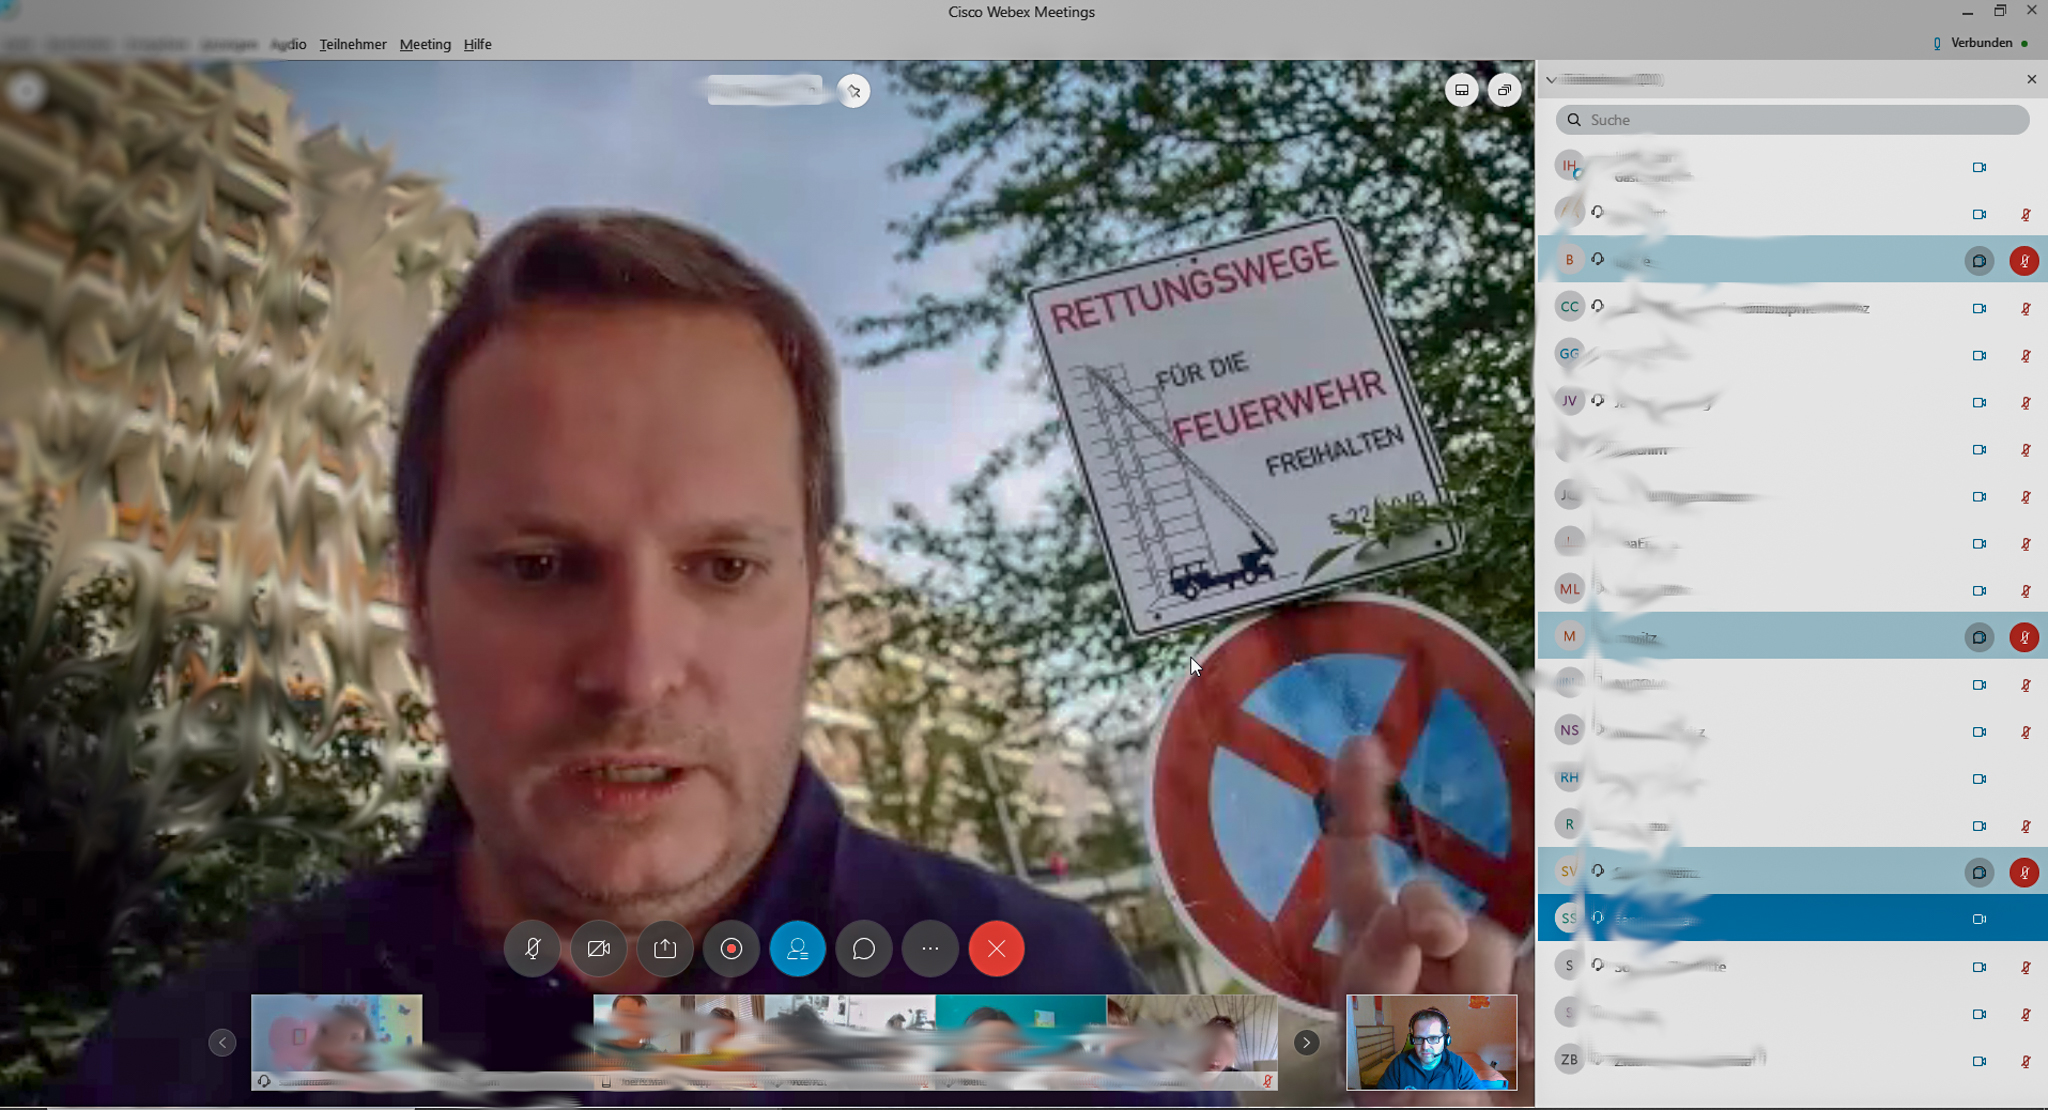Unpin the active speaker video

coord(853,91)
